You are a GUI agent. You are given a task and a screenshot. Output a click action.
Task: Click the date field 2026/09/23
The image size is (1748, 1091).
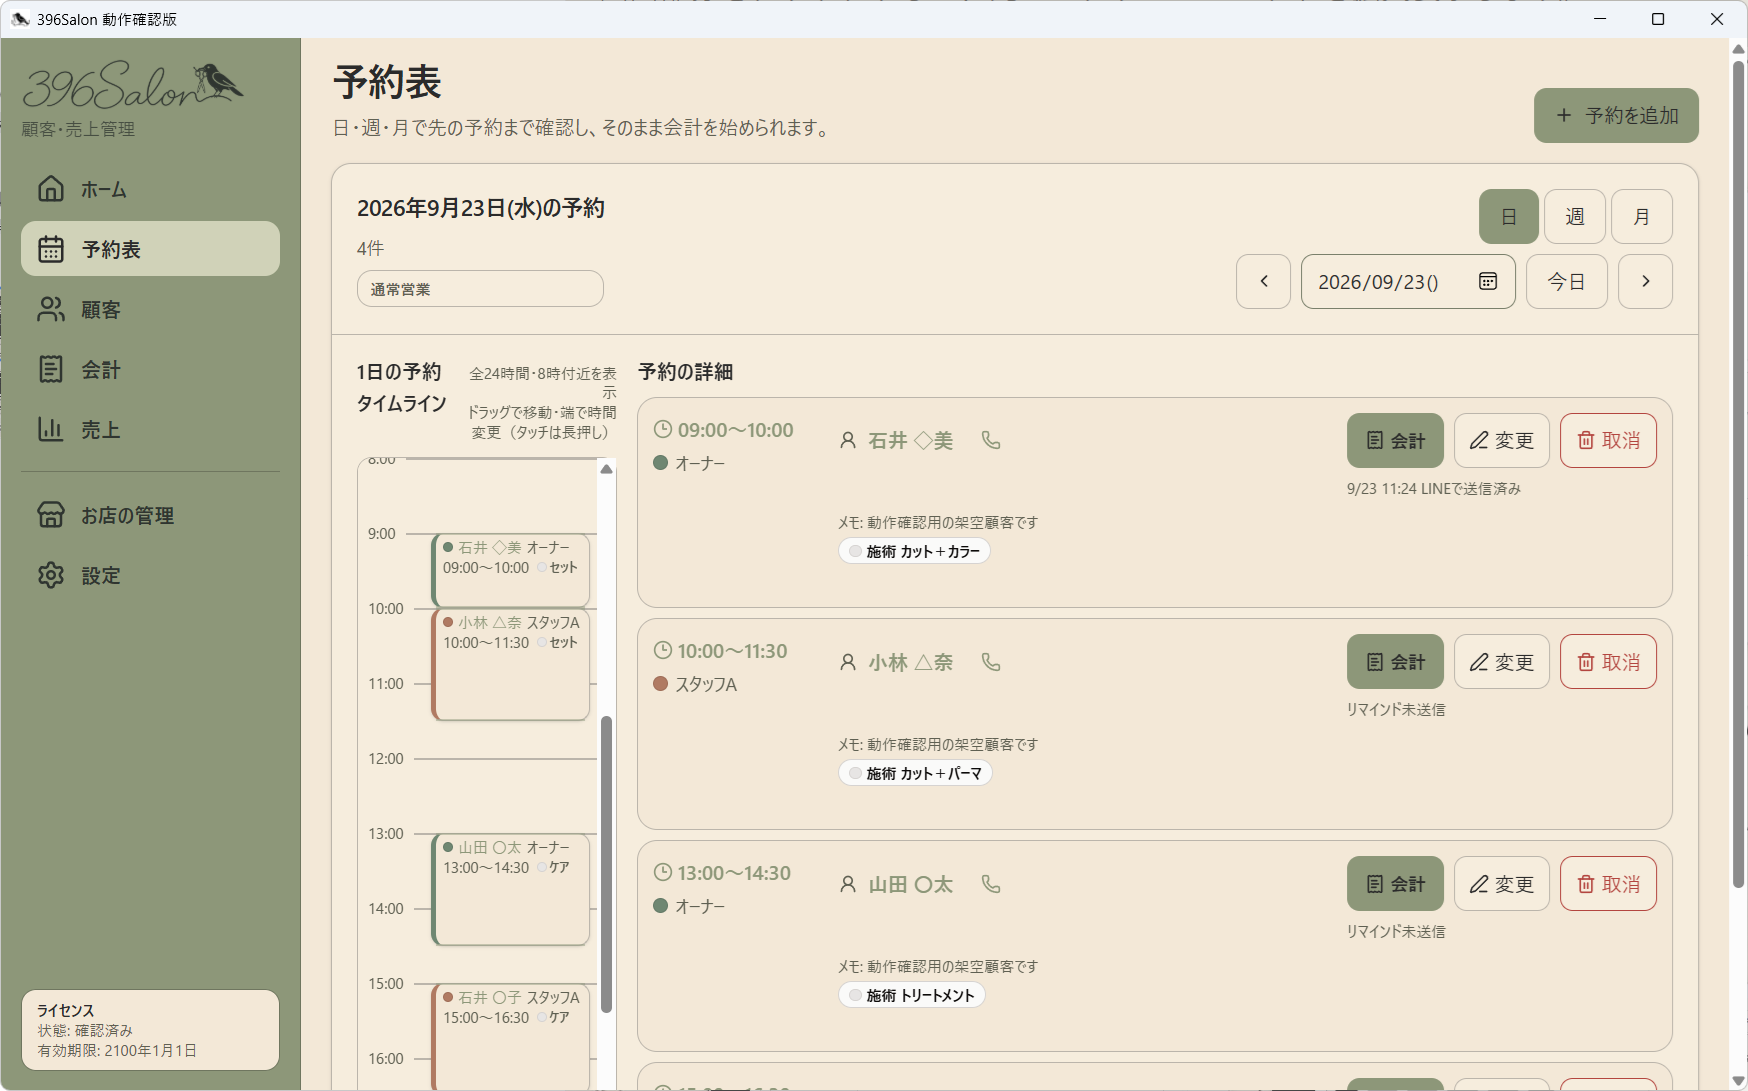(1408, 281)
